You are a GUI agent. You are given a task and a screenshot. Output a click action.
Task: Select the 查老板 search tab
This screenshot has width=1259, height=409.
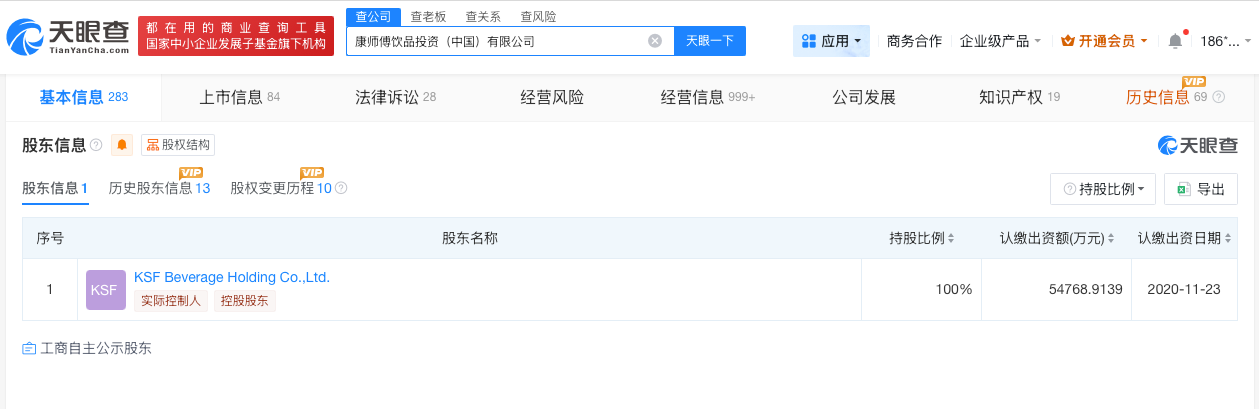tap(428, 16)
